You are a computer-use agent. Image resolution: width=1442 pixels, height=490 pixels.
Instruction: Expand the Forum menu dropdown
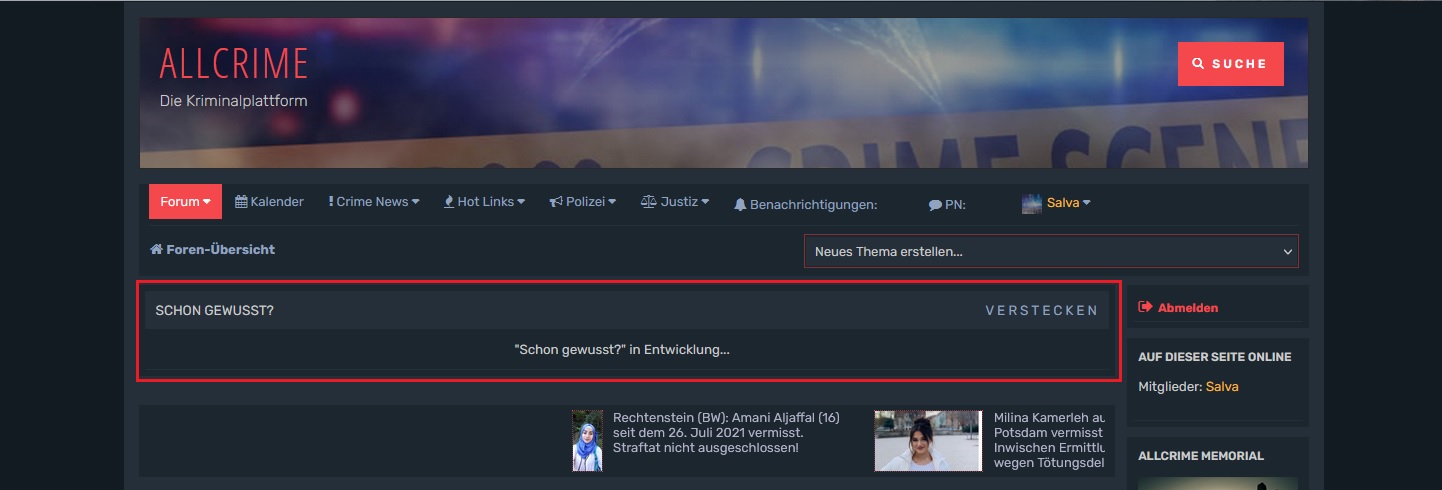click(185, 202)
